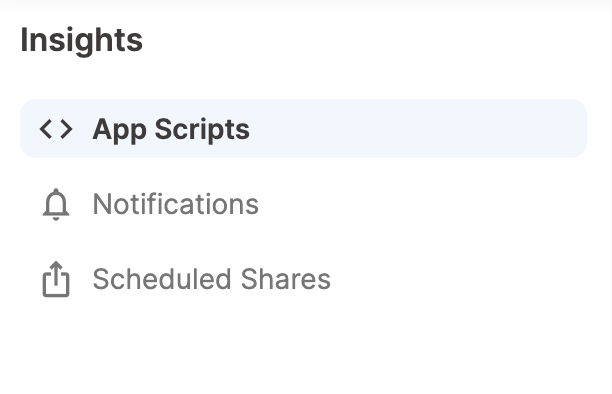Go to Notifications via its text label
The height and width of the screenshot is (394, 612).
point(176,204)
